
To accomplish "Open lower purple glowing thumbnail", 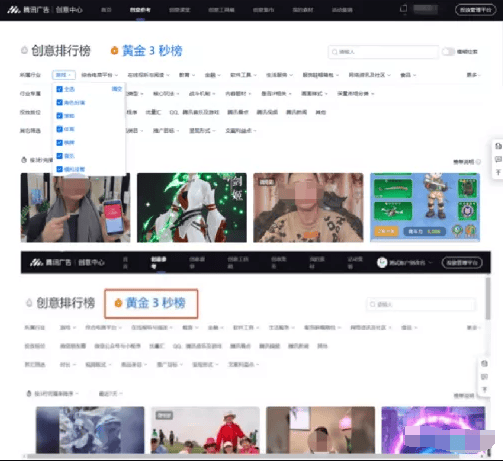I will [433, 430].
